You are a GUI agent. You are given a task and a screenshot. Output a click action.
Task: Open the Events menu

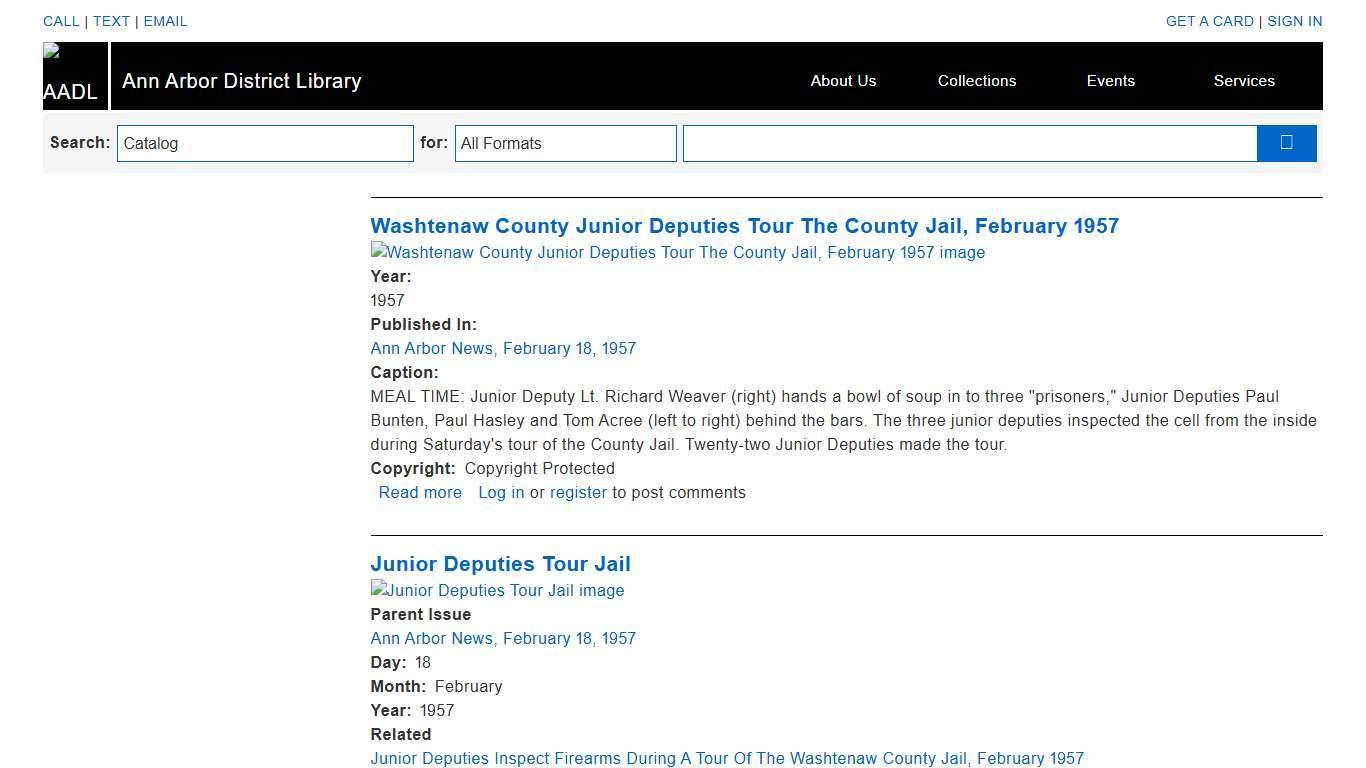tap(1110, 81)
